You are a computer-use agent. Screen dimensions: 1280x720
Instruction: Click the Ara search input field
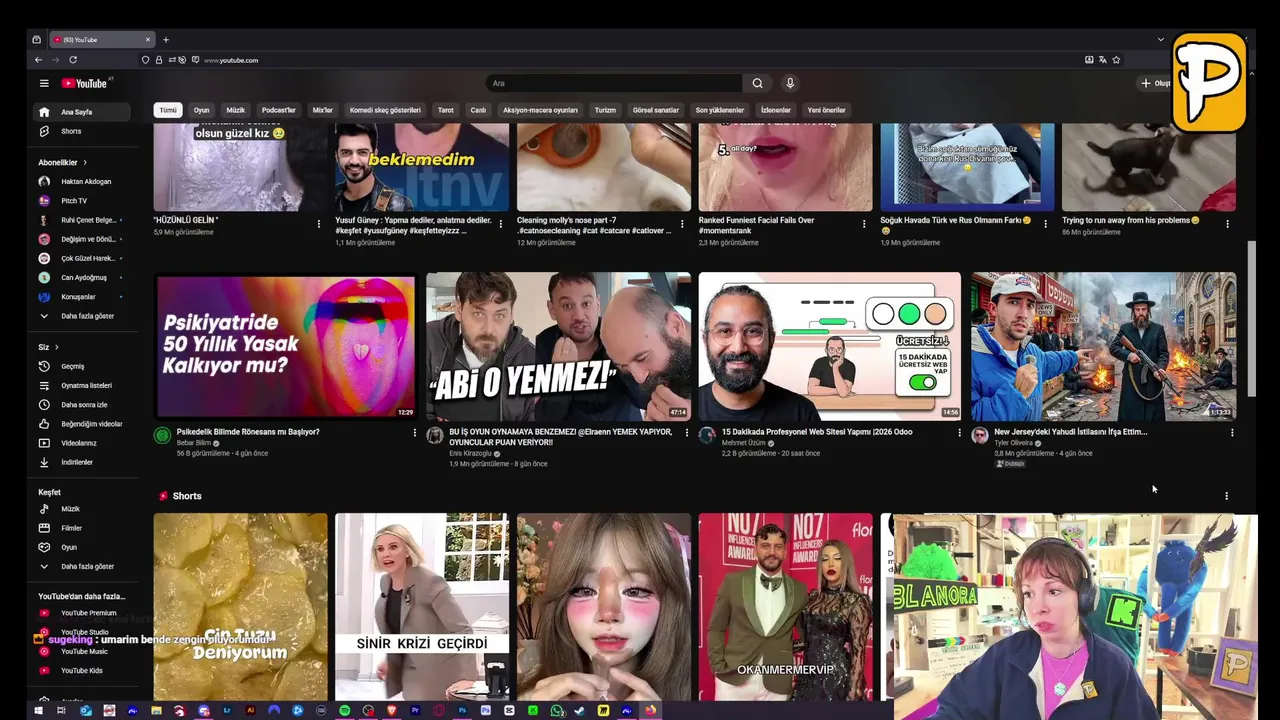[x=614, y=83]
